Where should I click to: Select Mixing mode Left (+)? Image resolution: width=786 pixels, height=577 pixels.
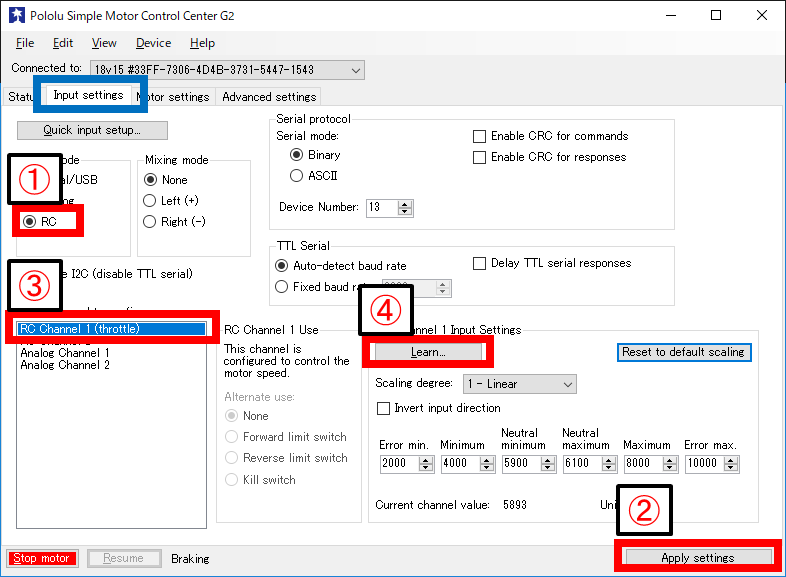click(x=171, y=201)
